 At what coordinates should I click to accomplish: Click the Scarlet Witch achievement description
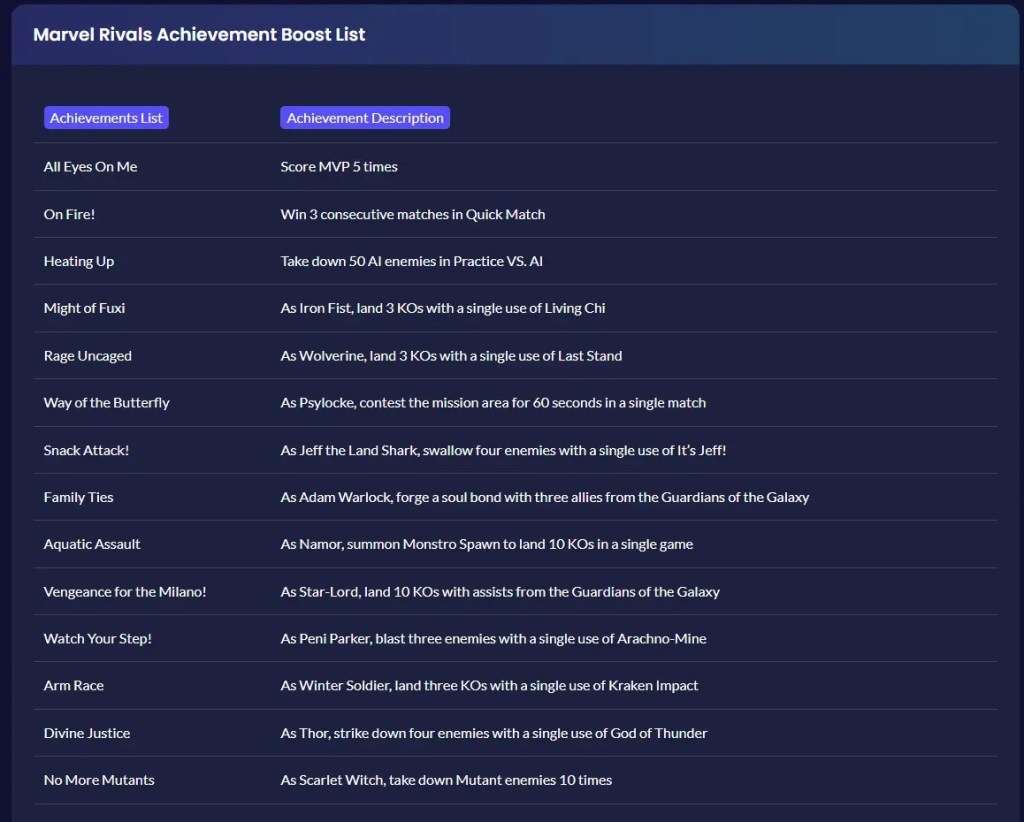(445, 780)
